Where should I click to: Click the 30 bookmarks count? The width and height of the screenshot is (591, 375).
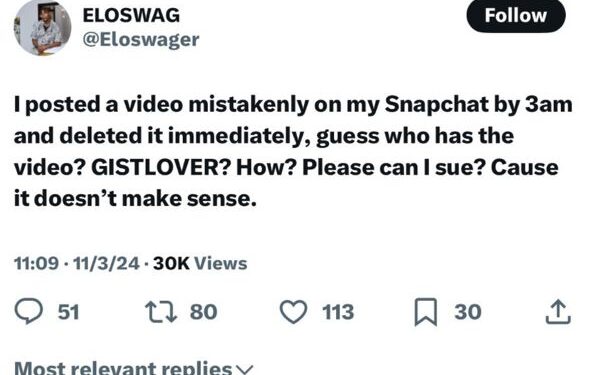[468, 312]
